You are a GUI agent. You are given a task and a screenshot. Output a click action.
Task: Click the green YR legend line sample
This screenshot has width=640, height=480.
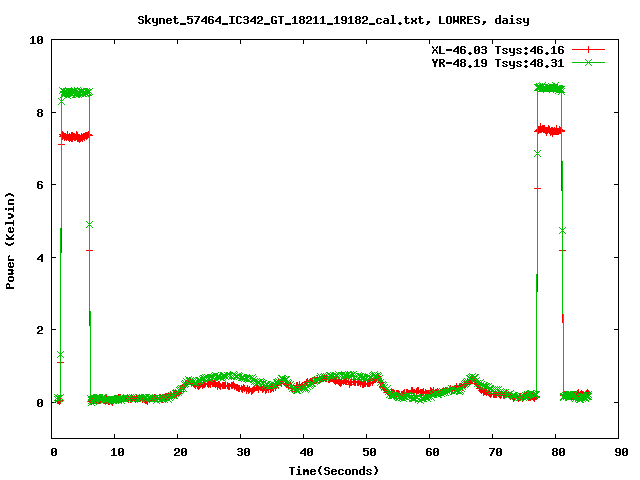pyautogui.click(x=588, y=62)
